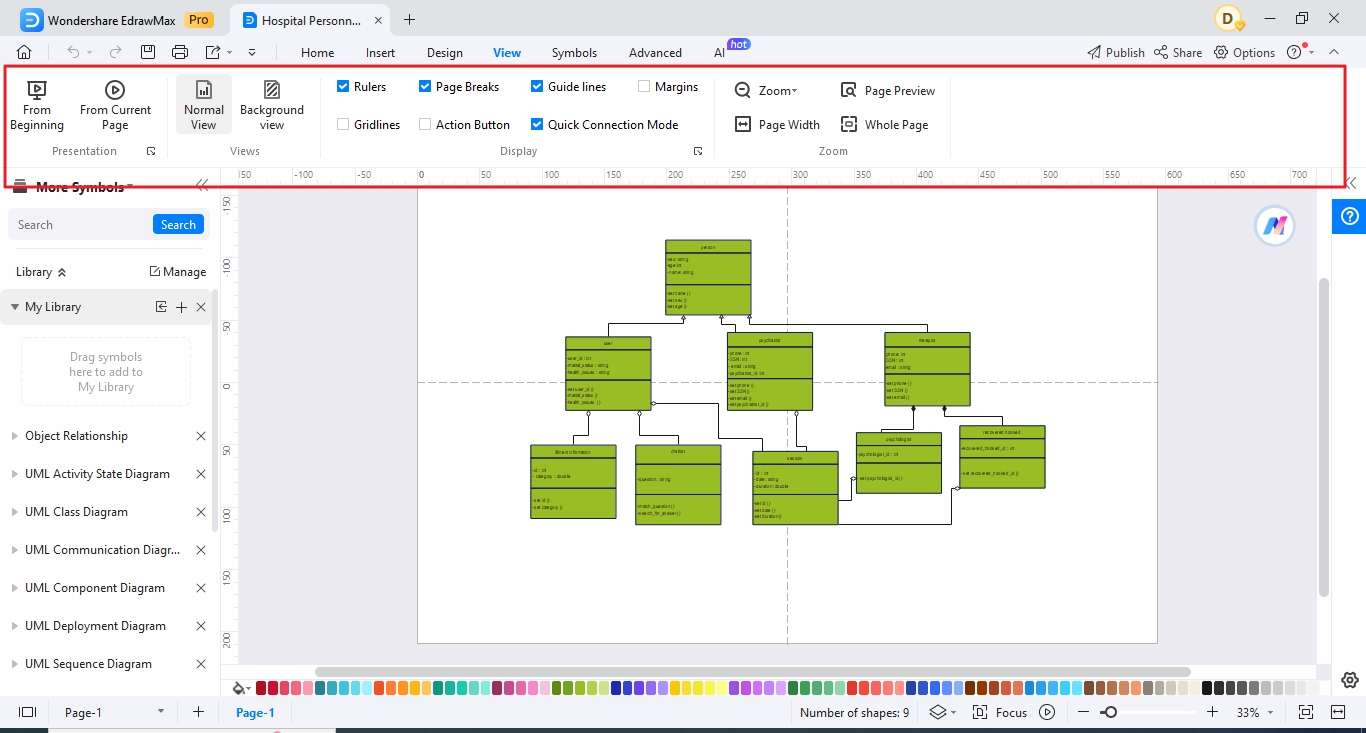Screen dimensions: 1366x733
Task: Click the Export icon
Action: point(213,52)
